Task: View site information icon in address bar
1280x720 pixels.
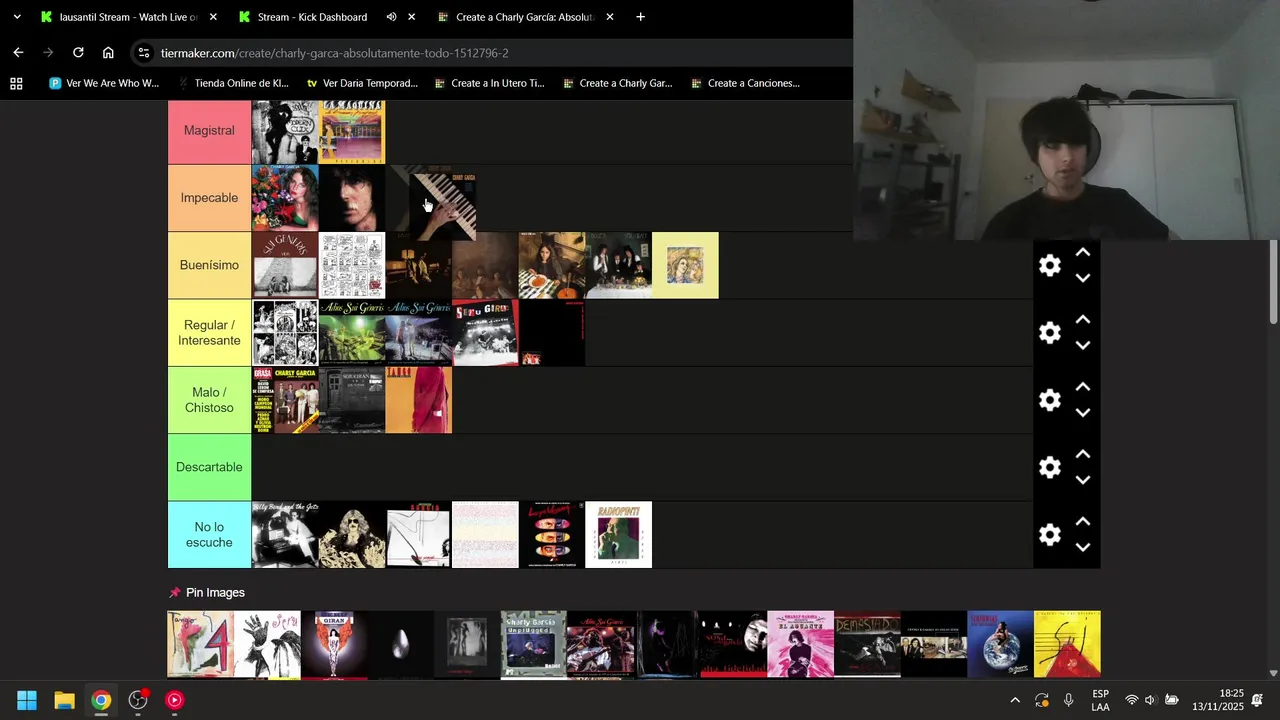Action: pos(144,52)
